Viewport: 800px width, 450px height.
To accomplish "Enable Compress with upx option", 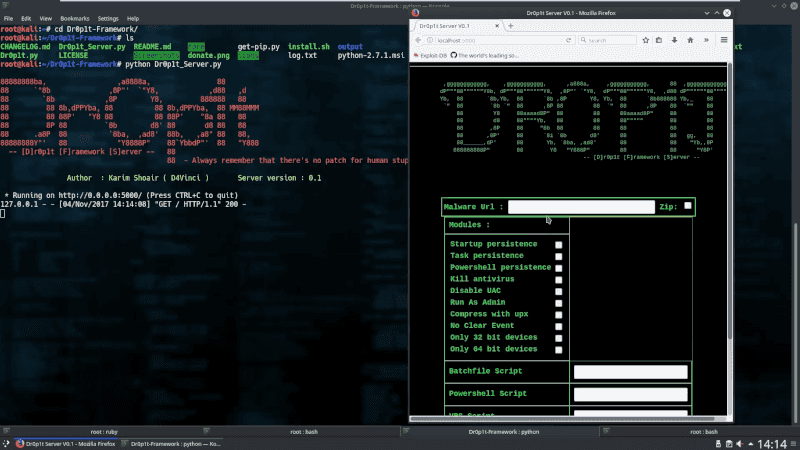I will pyautogui.click(x=559, y=315).
